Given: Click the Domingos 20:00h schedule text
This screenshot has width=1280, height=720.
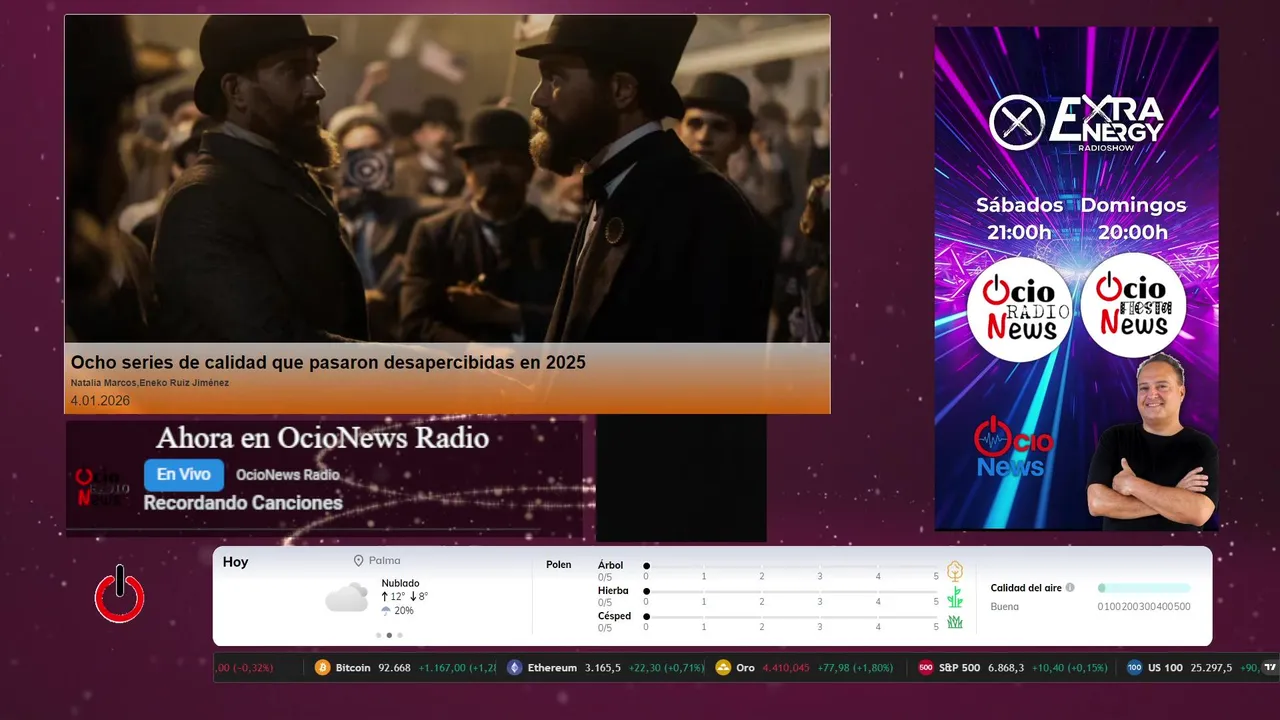Looking at the screenshot, I should click(x=1133, y=218).
